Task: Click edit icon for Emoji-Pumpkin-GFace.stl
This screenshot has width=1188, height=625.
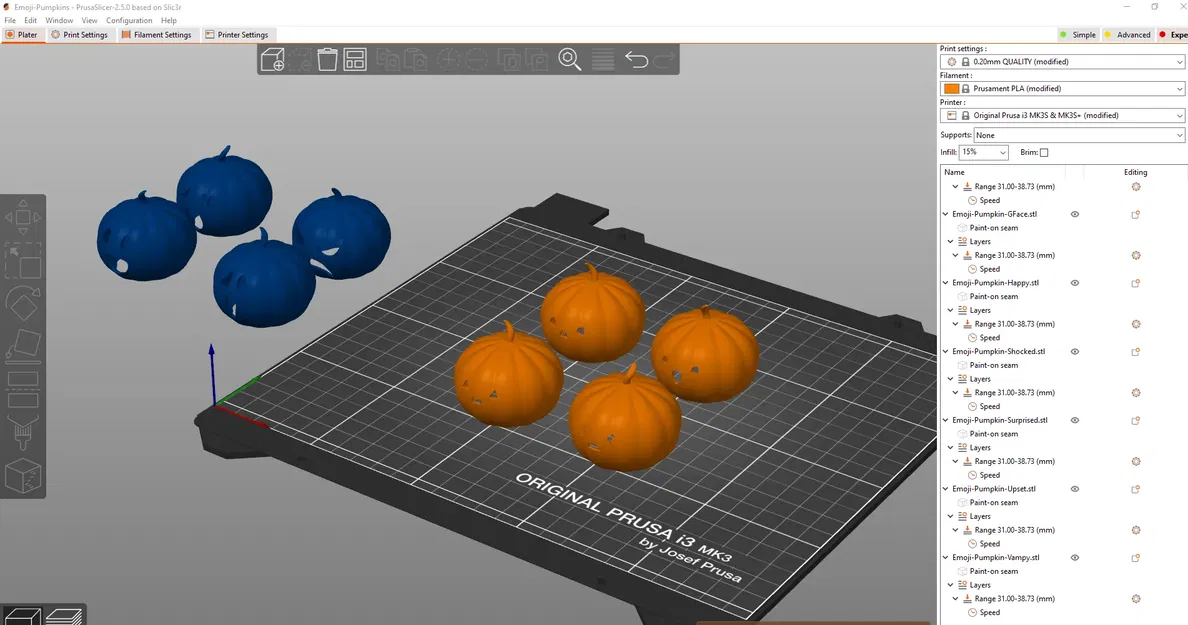Action: (1136, 214)
